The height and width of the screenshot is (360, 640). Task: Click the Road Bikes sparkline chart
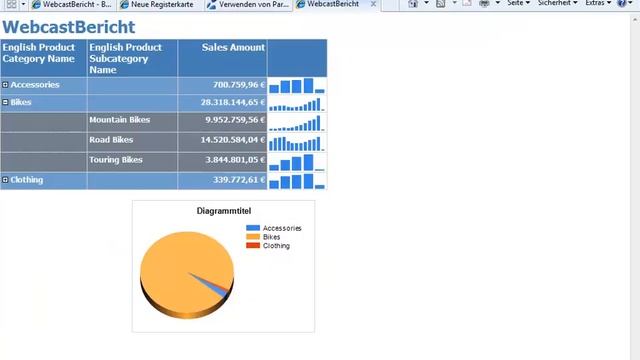[297, 142]
